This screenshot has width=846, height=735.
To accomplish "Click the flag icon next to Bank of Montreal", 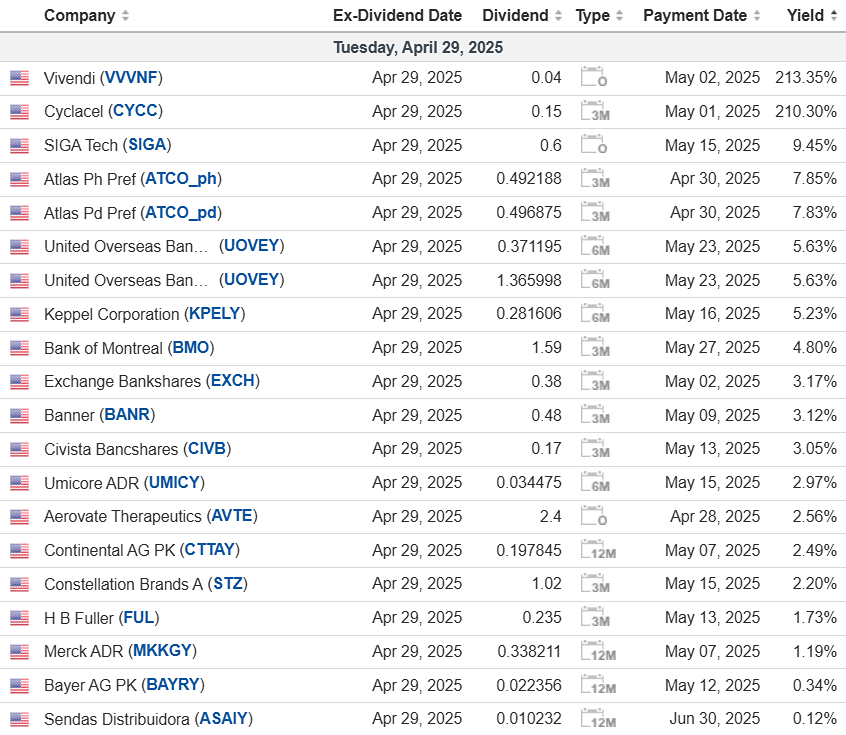I will tap(19, 348).
